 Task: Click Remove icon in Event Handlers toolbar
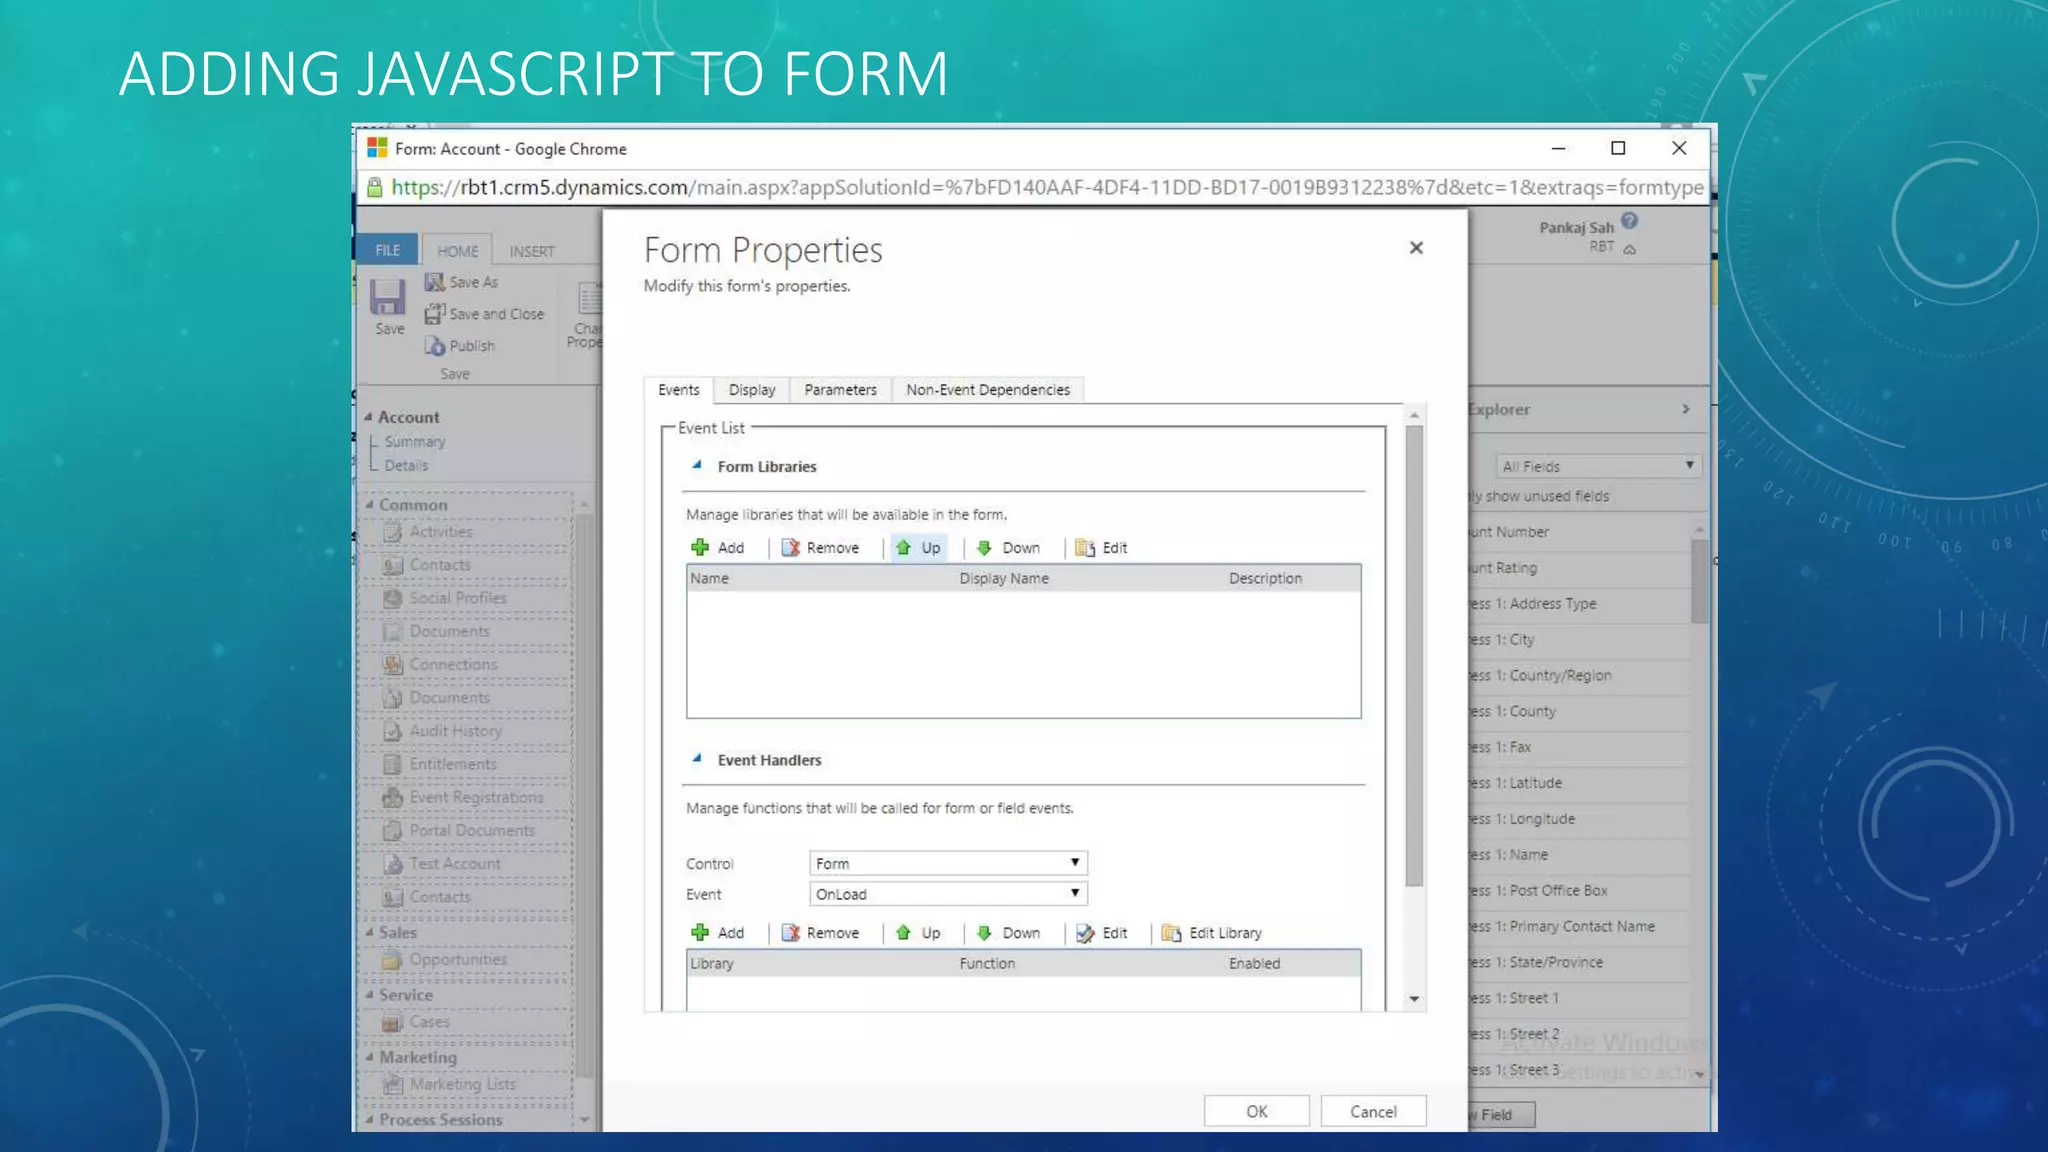pos(791,932)
